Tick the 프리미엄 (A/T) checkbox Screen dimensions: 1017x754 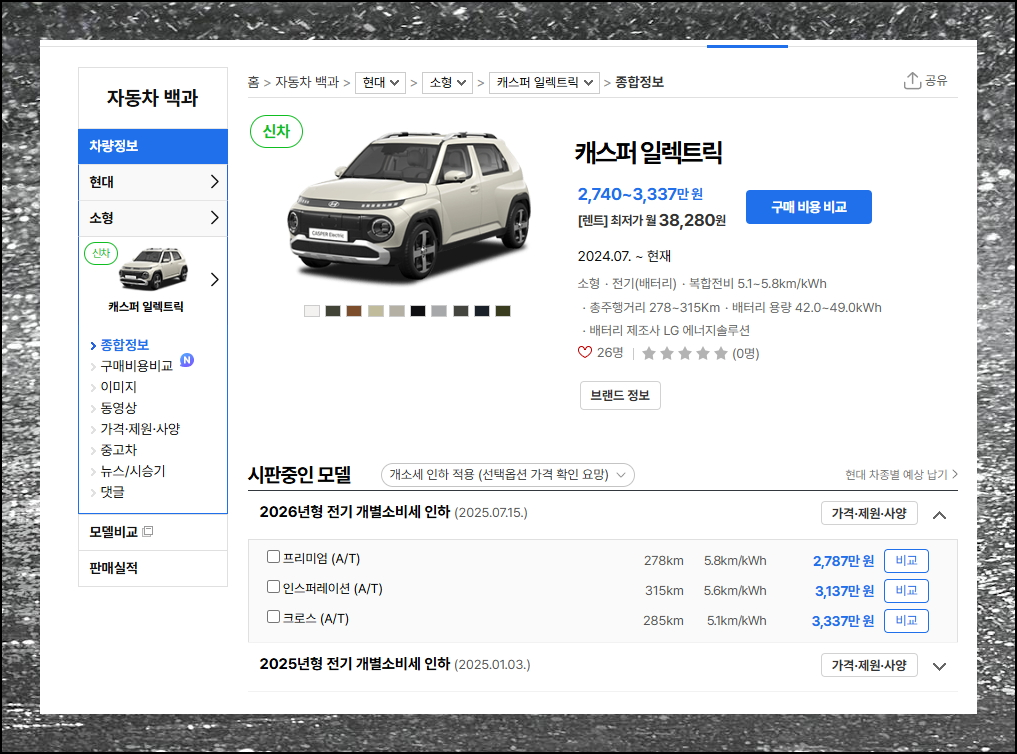pos(274,557)
